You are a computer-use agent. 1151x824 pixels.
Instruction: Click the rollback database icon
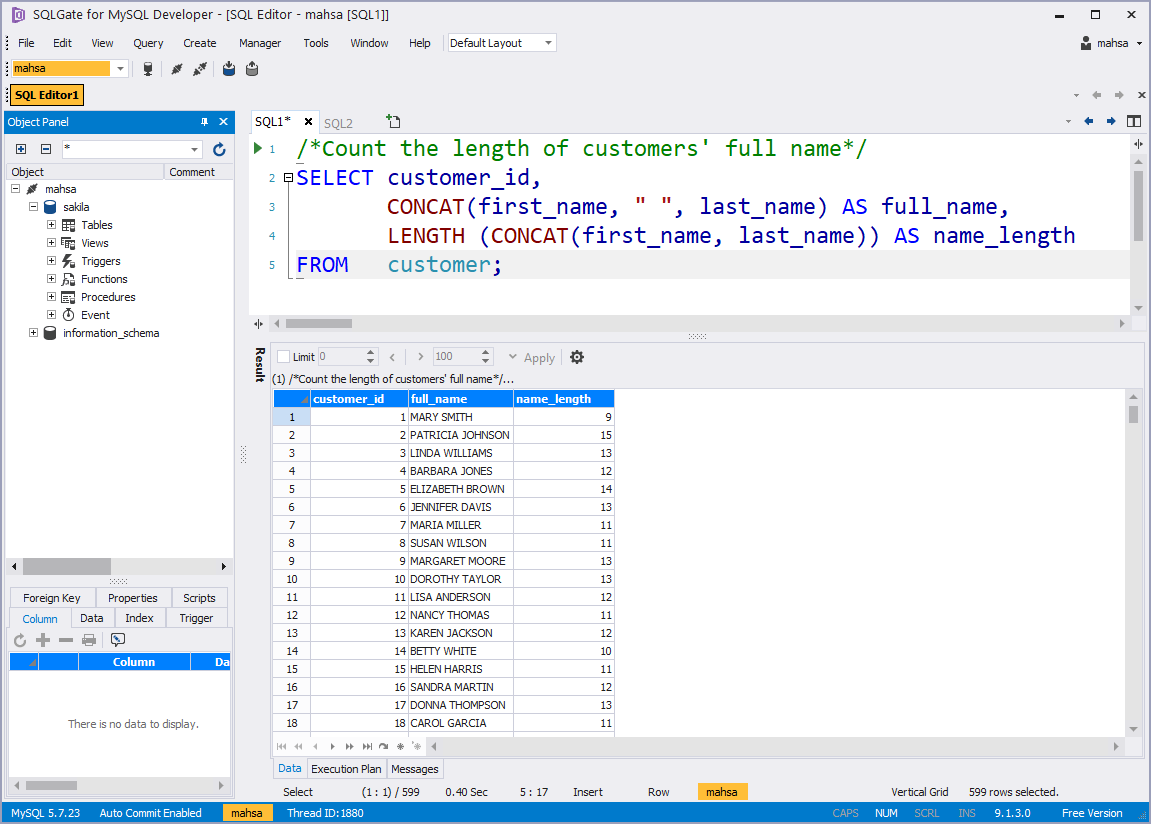point(252,69)
